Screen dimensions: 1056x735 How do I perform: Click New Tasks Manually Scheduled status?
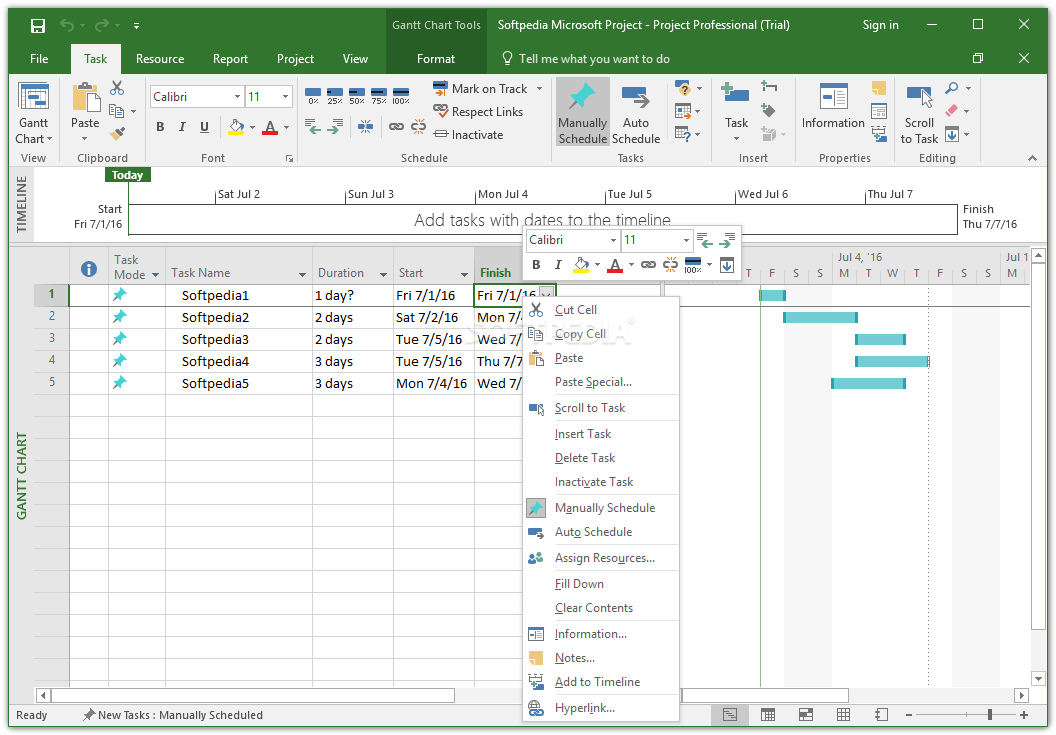(x=172, y=715)
